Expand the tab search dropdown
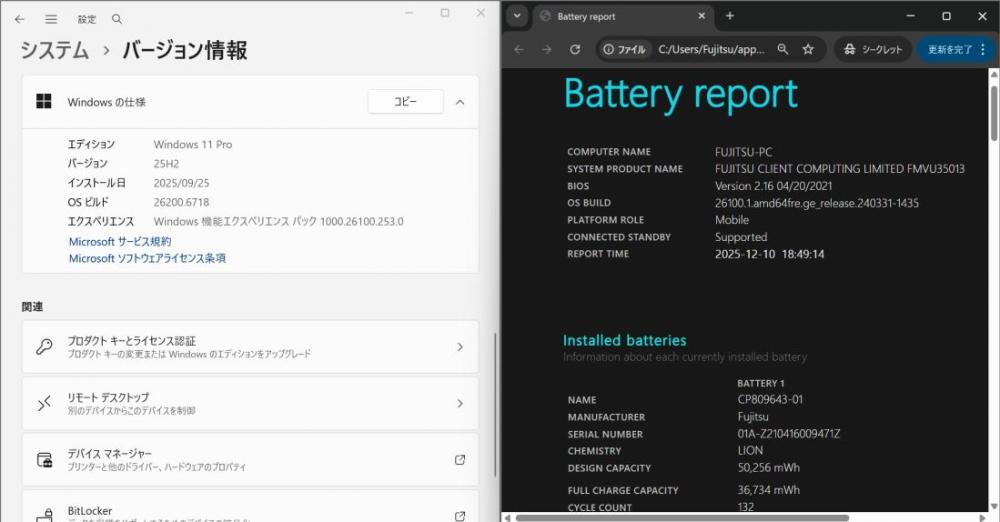Image resolution: width=1000 pixels, height=522 pixels. click(x=516, y=16)
